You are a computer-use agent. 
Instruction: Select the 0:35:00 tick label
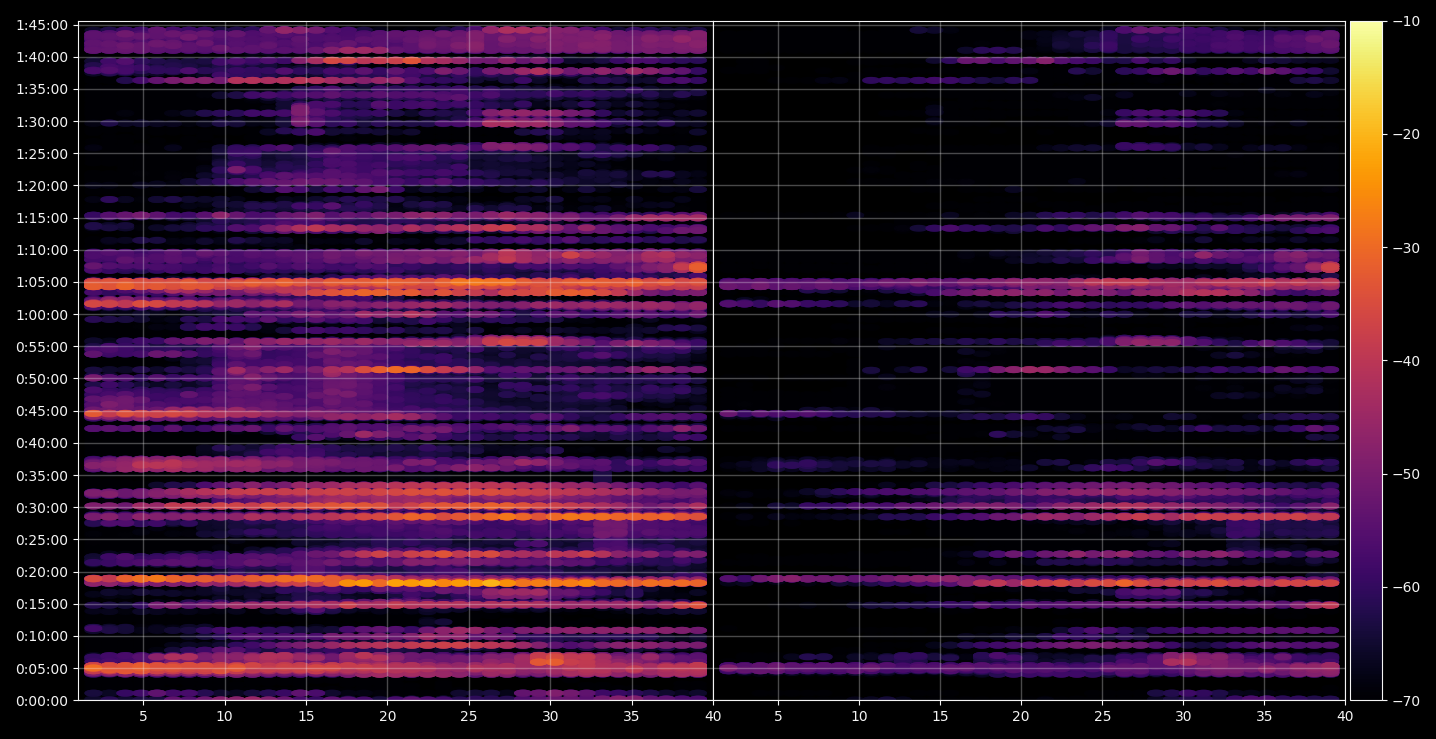point(42,476)
